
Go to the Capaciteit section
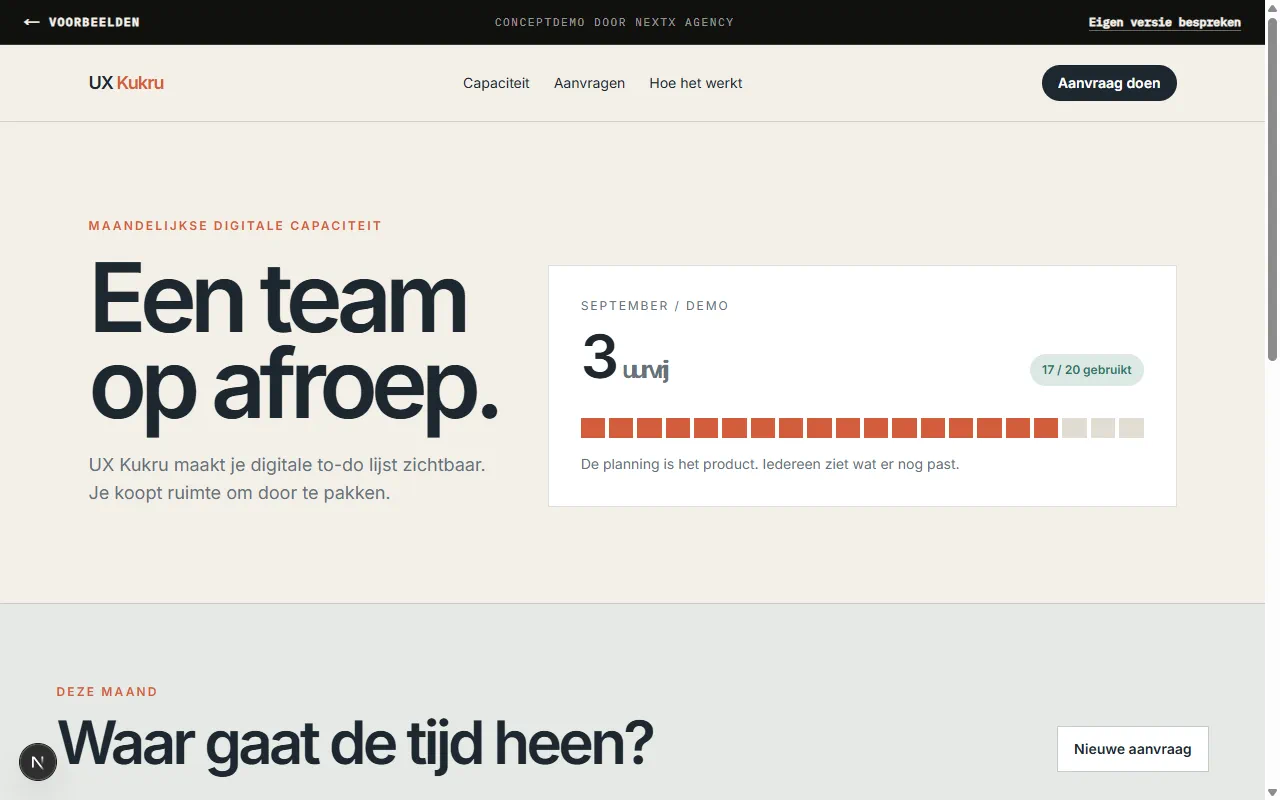496,83
